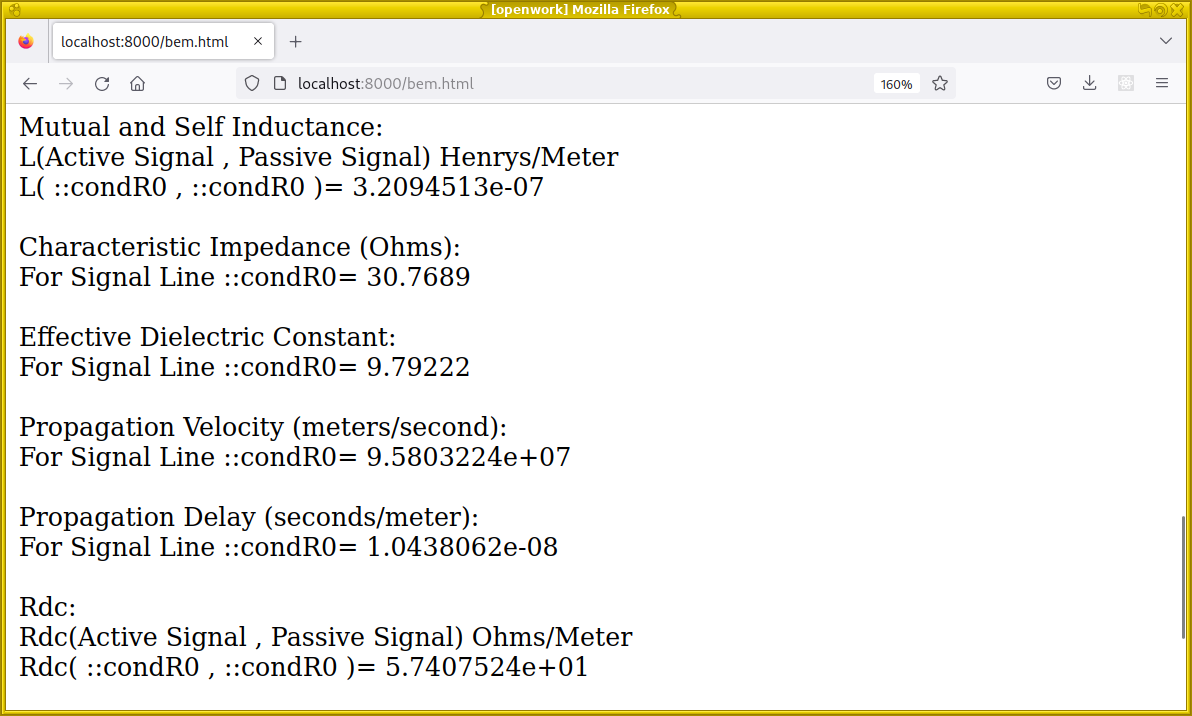Go to the Firefox home page

click(x=138, y=84)
